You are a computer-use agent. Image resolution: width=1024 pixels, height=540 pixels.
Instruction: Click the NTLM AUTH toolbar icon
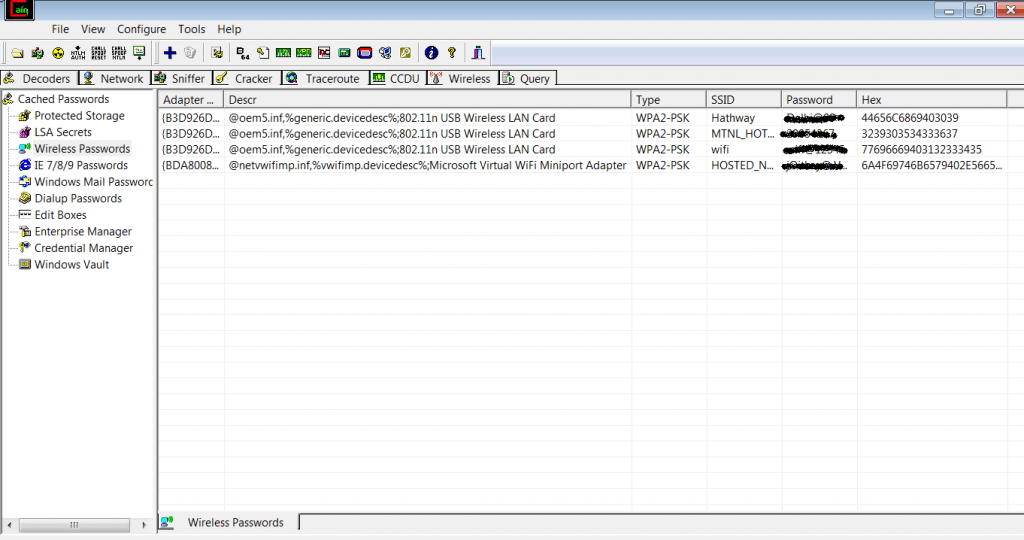click(x=78, y=53)
